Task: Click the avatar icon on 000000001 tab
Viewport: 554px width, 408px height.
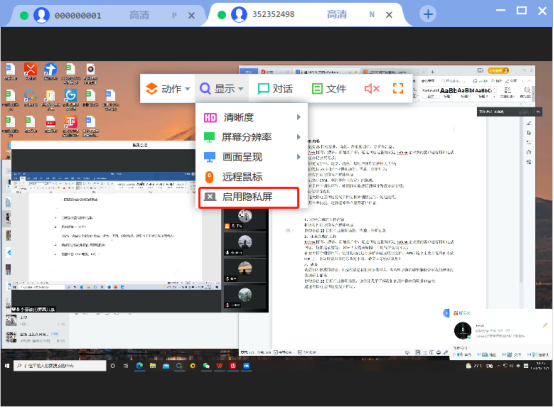Action: point(41,15)
